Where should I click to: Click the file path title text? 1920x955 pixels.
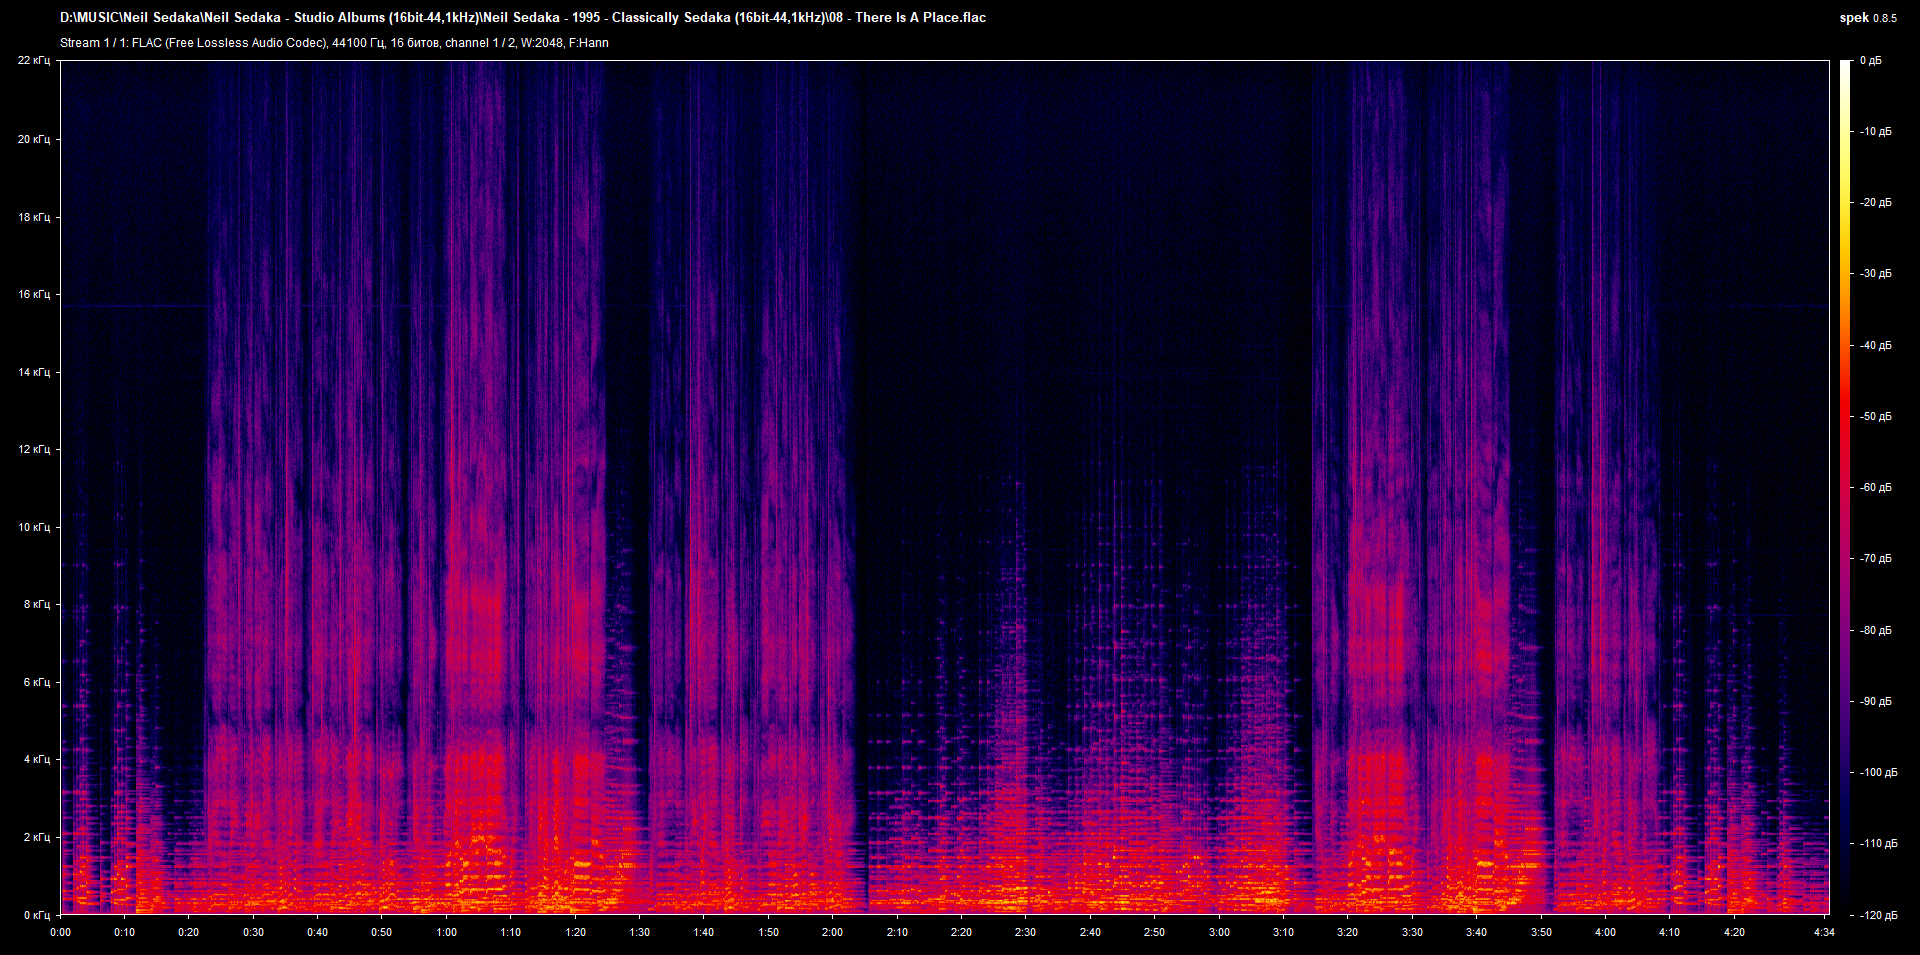pos(523,18)
